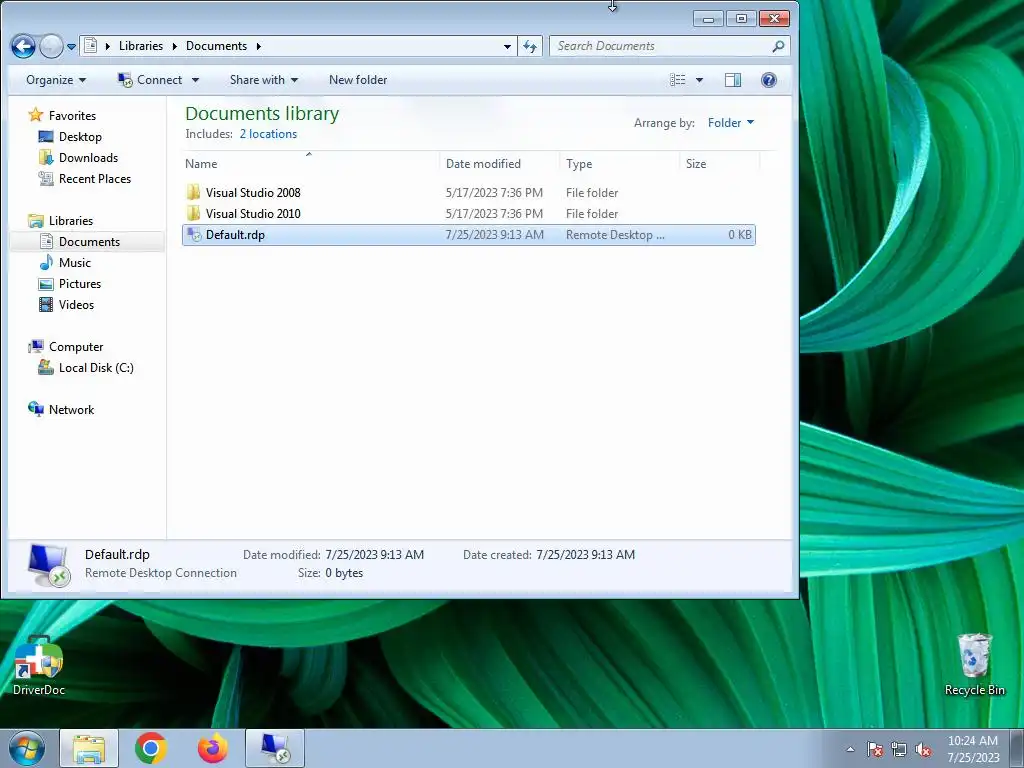
Task: Select the Visual Studio 2010 folder icon
Action: (x=193, y=213)
